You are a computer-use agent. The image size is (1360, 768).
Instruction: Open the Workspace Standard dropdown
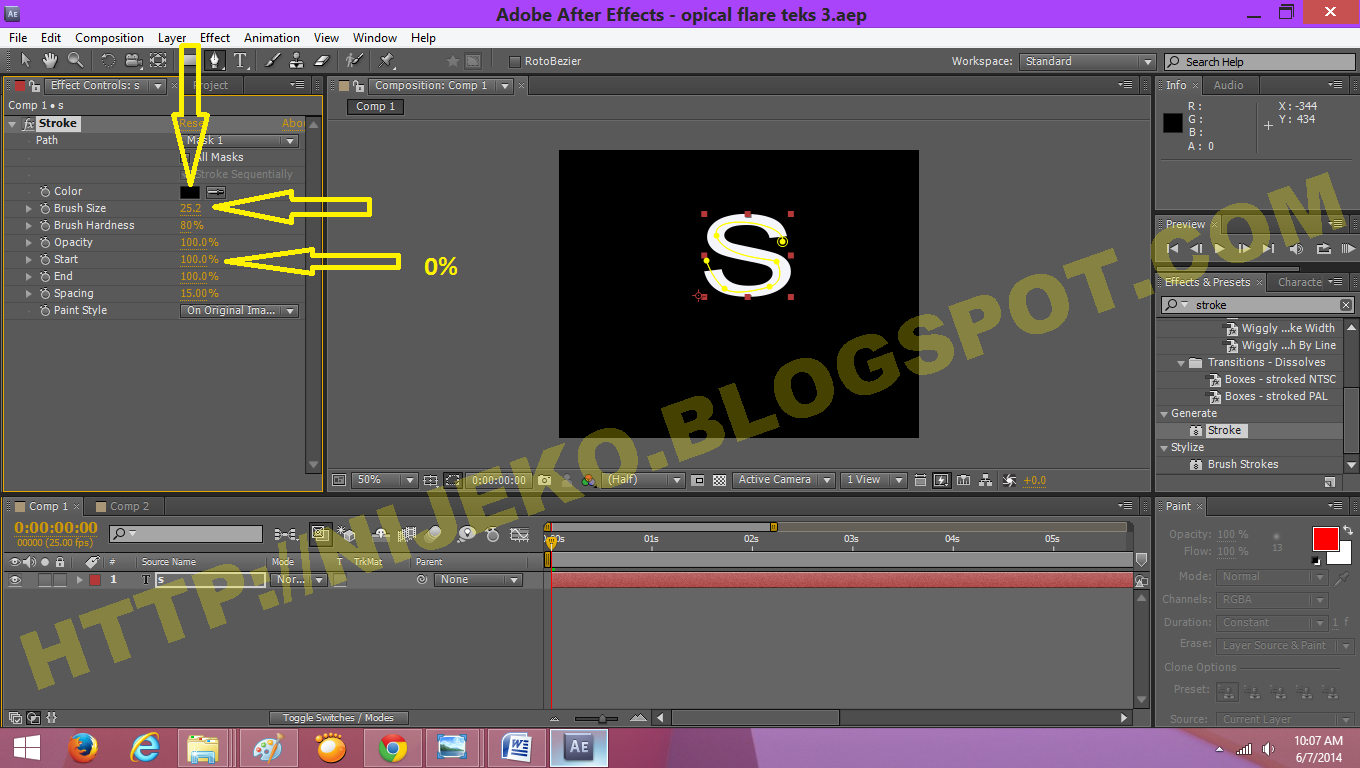(1088, 61)
